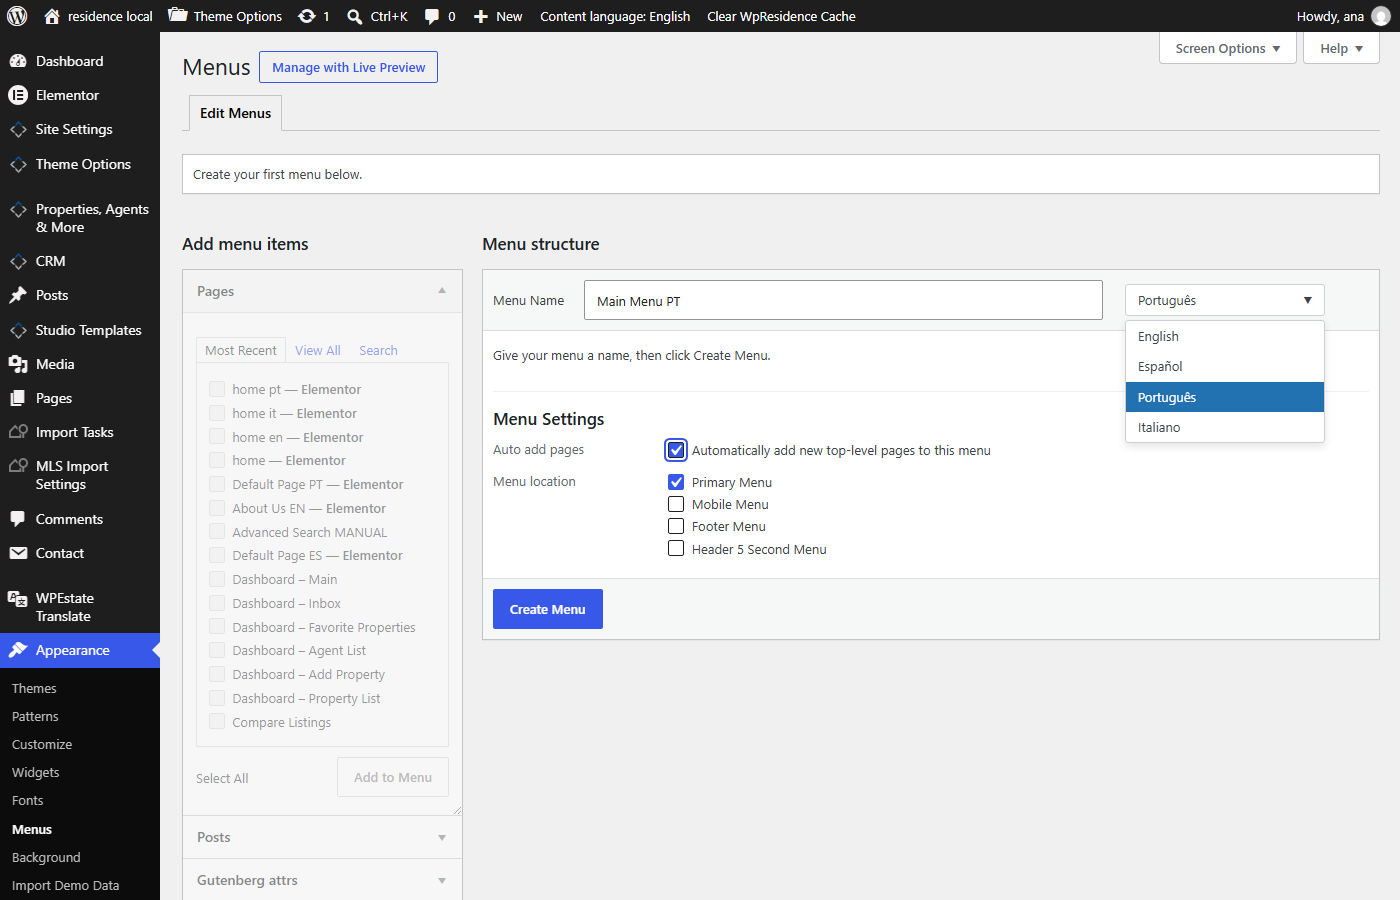The height and width of the screenshot is (900, 1400).
Task: Open Widgets in Appearance submenu
Action: pyautogui.click(x=36, y=772)
